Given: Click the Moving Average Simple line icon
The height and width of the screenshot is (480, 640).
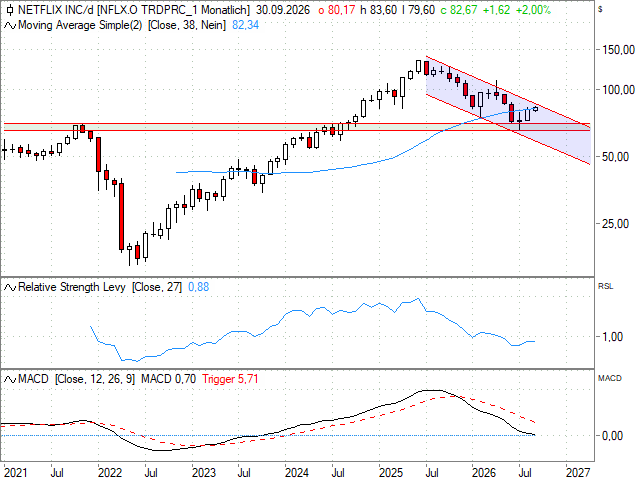Looking at the screenshot, I should (10, 25).
